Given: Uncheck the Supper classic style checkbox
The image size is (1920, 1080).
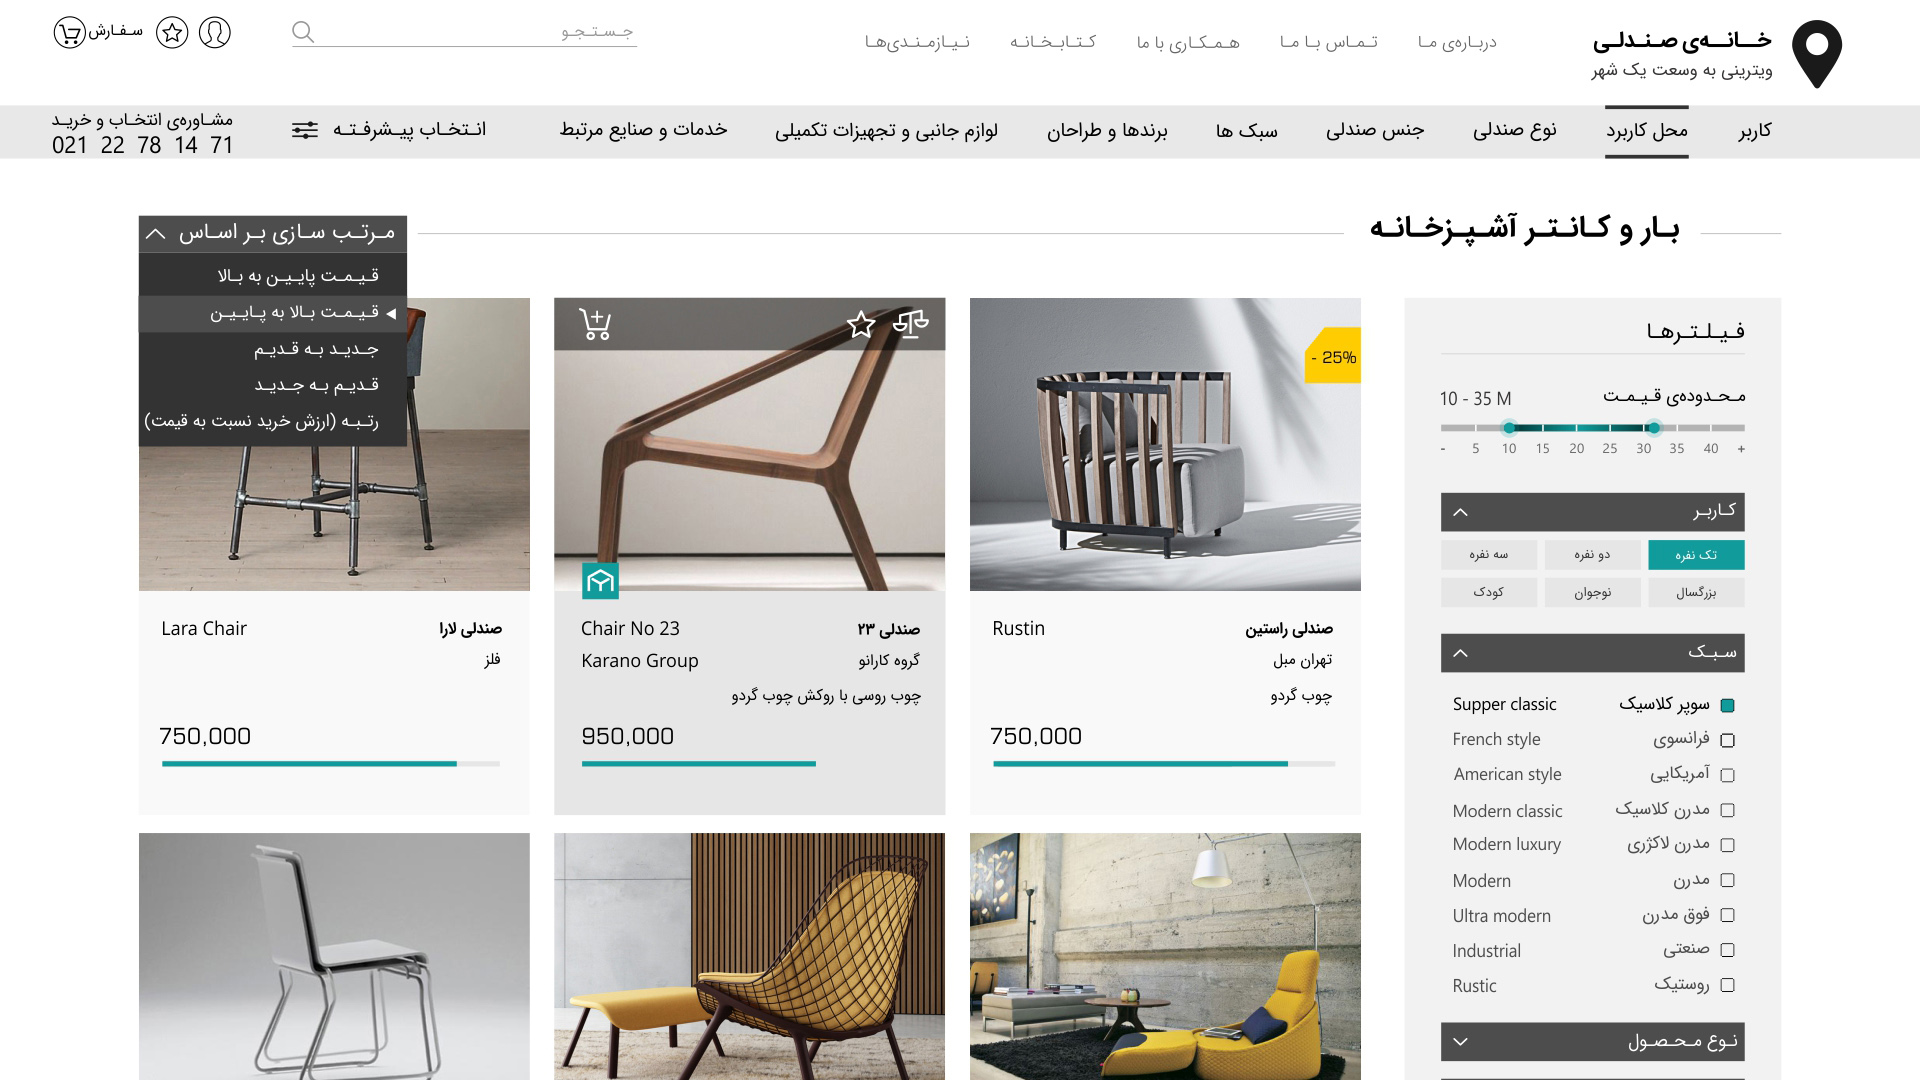Looking at the screenshot, I should pyautogui.click(x=1727, y=705).
